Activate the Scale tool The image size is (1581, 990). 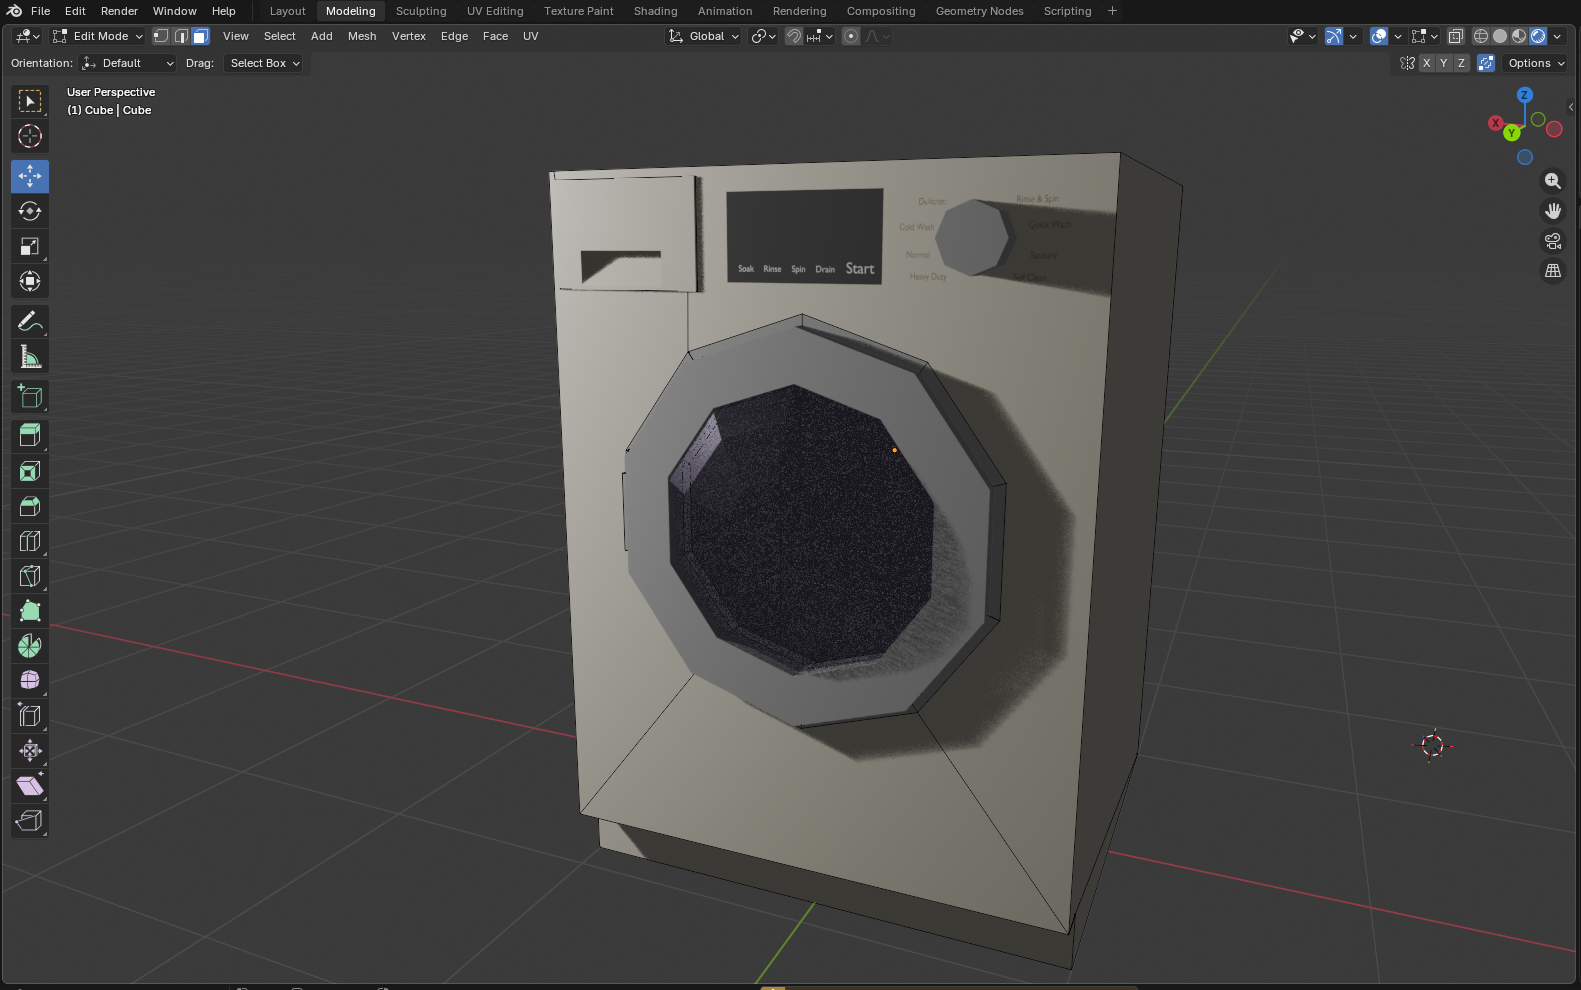[30, 246]
